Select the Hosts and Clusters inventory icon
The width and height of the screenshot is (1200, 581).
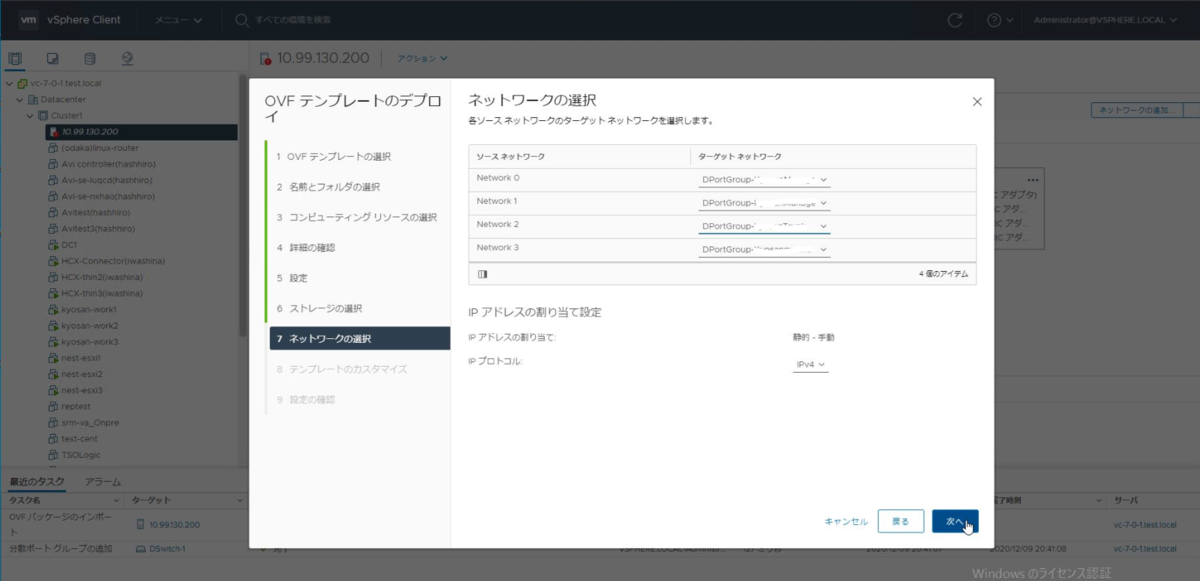(15, 58)
